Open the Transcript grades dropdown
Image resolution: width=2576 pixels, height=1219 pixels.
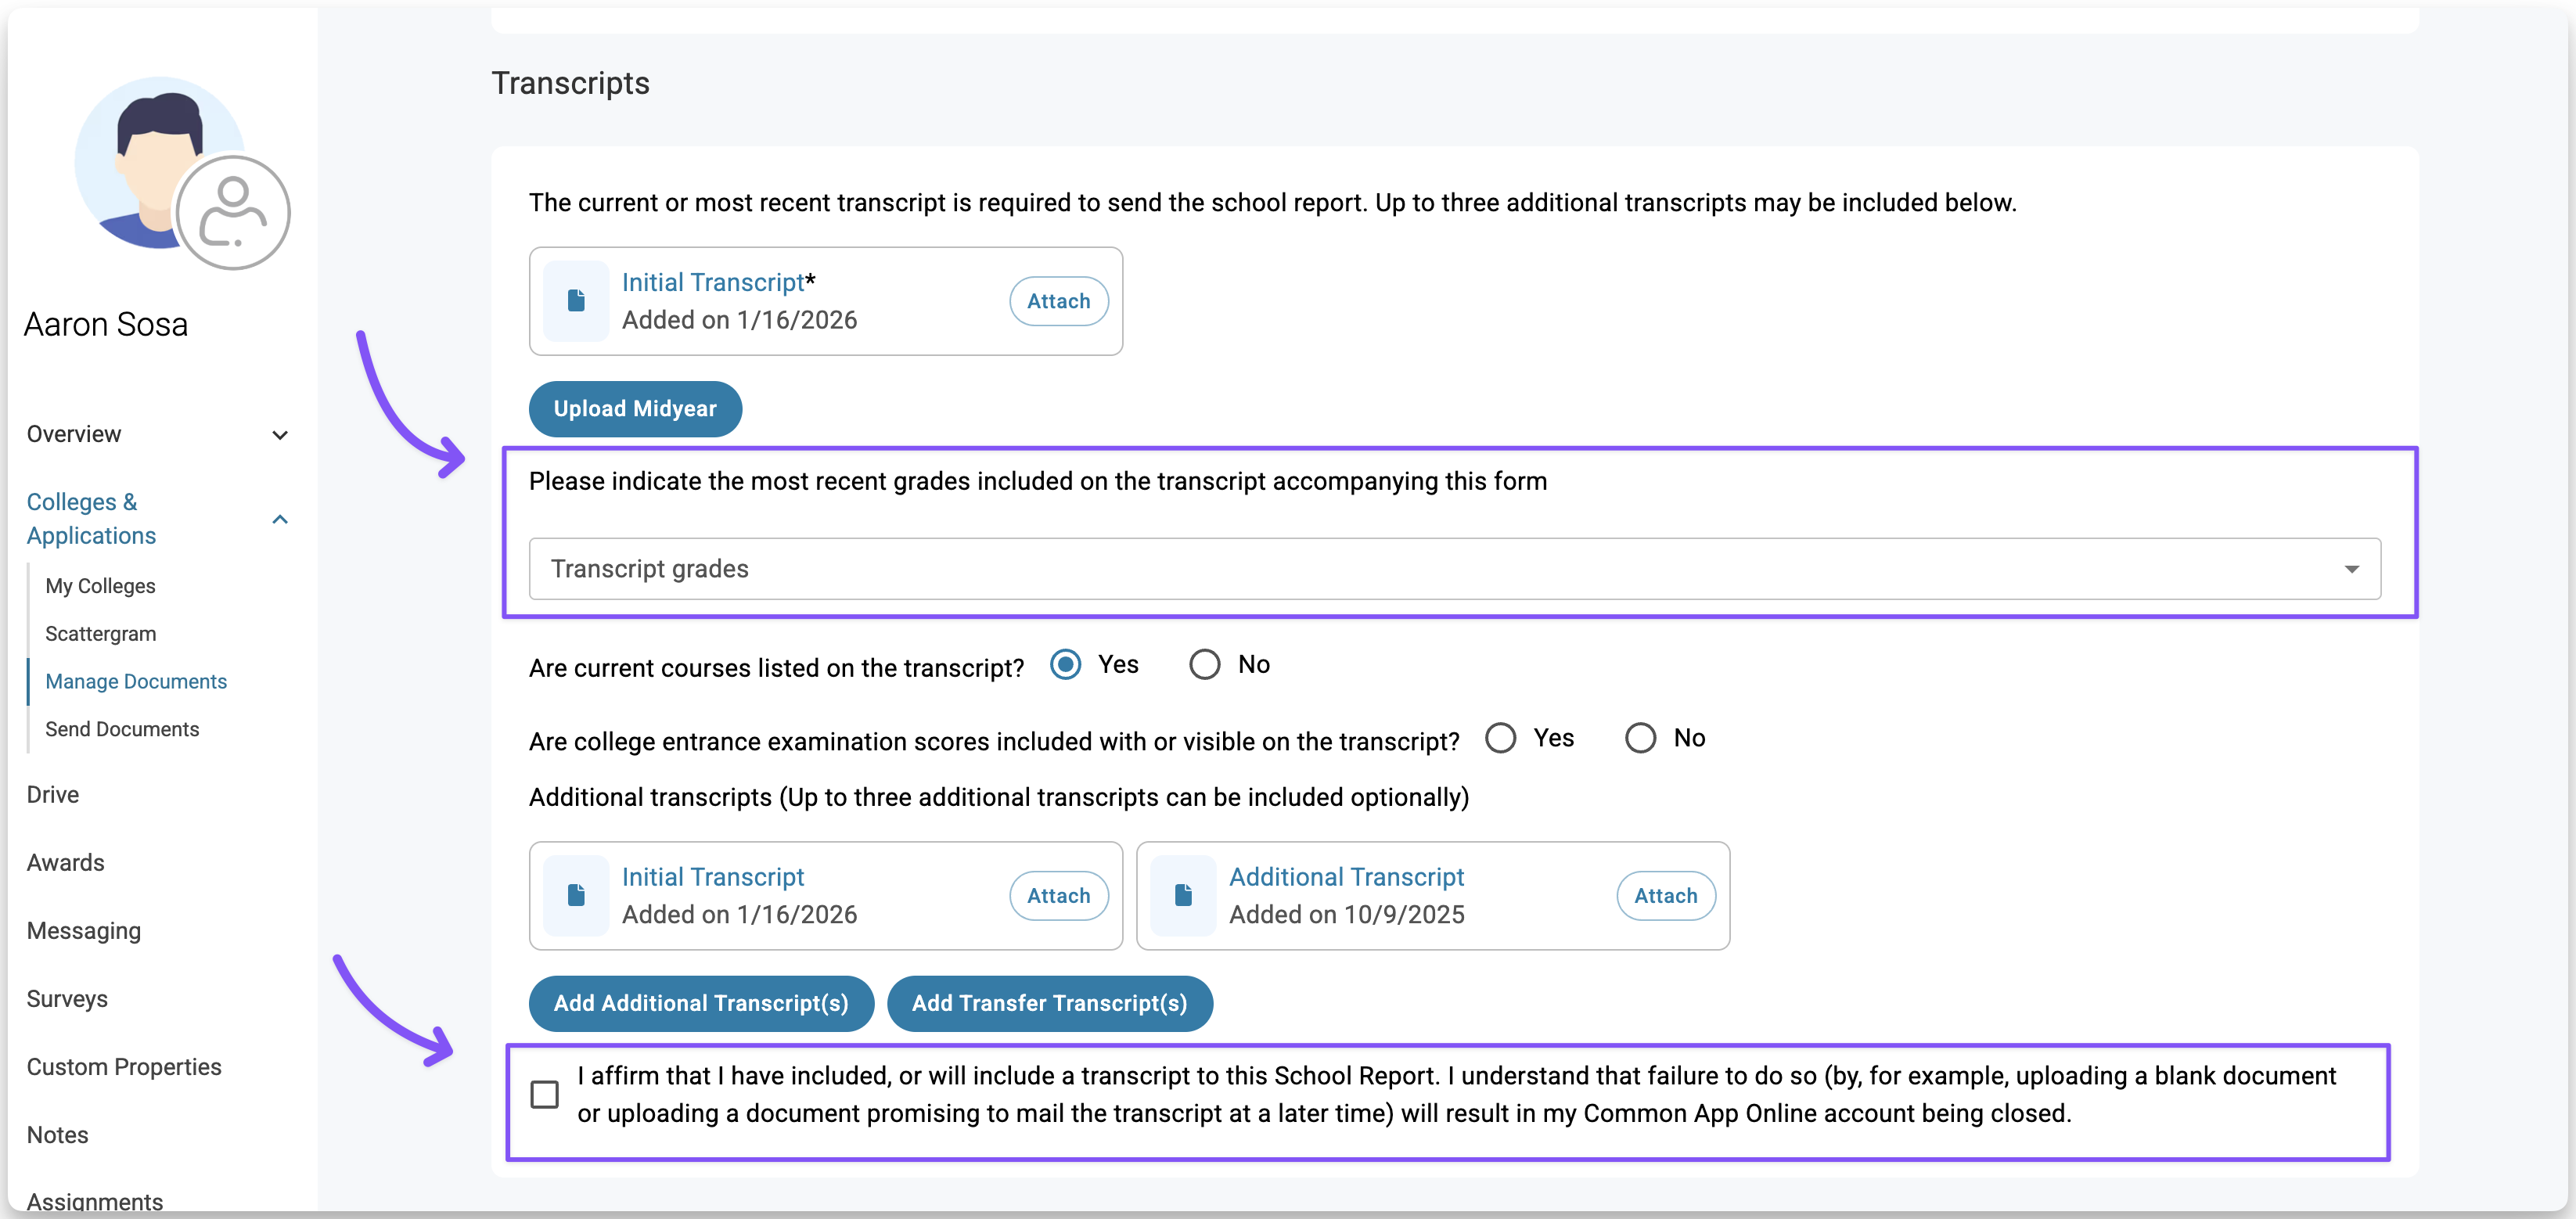point(1454,569)
